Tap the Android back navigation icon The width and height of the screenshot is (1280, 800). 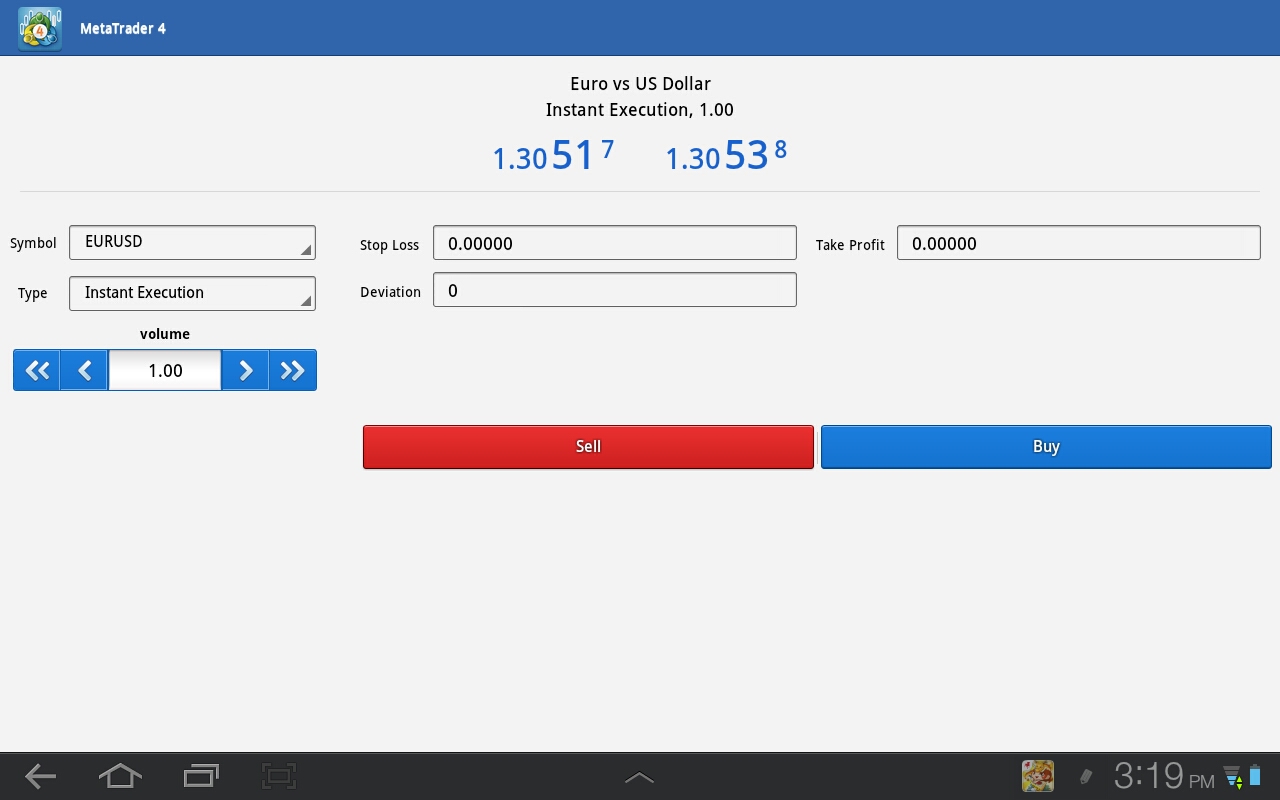pos(40,776)
